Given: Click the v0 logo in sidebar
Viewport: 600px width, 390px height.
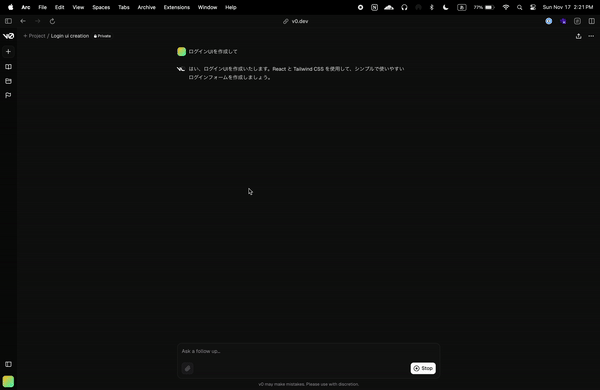Looking at the screenshot, I should point(8,36).
